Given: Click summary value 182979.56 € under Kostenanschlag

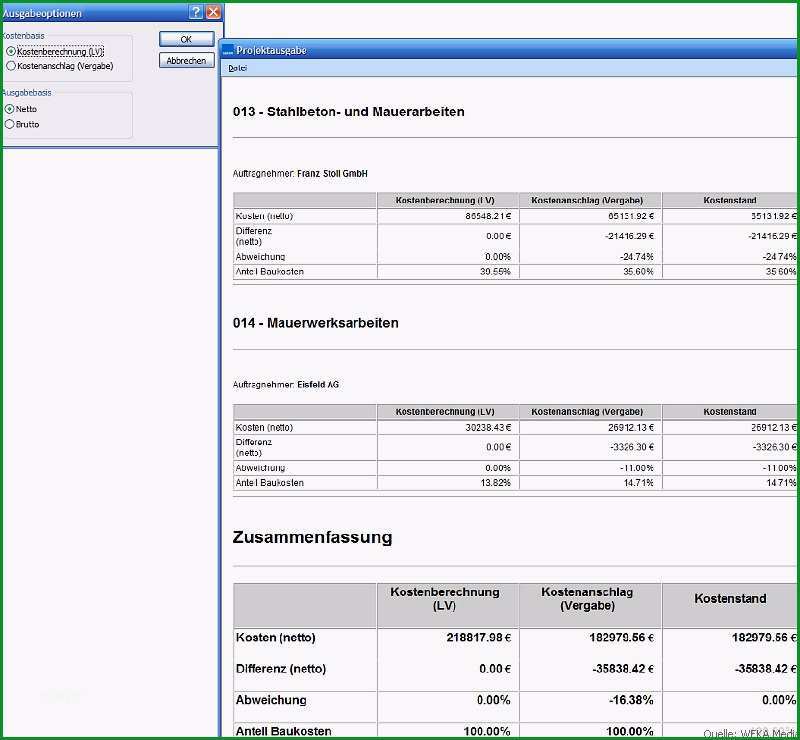Looking at the screenshot, I should (621, 637).
